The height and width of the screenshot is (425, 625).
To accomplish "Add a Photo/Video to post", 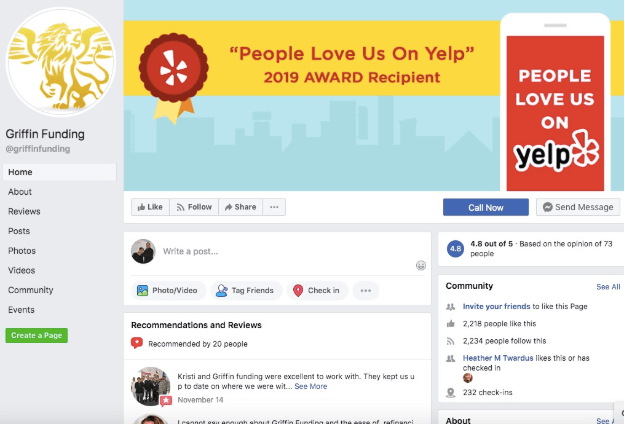I will point(168,291).
